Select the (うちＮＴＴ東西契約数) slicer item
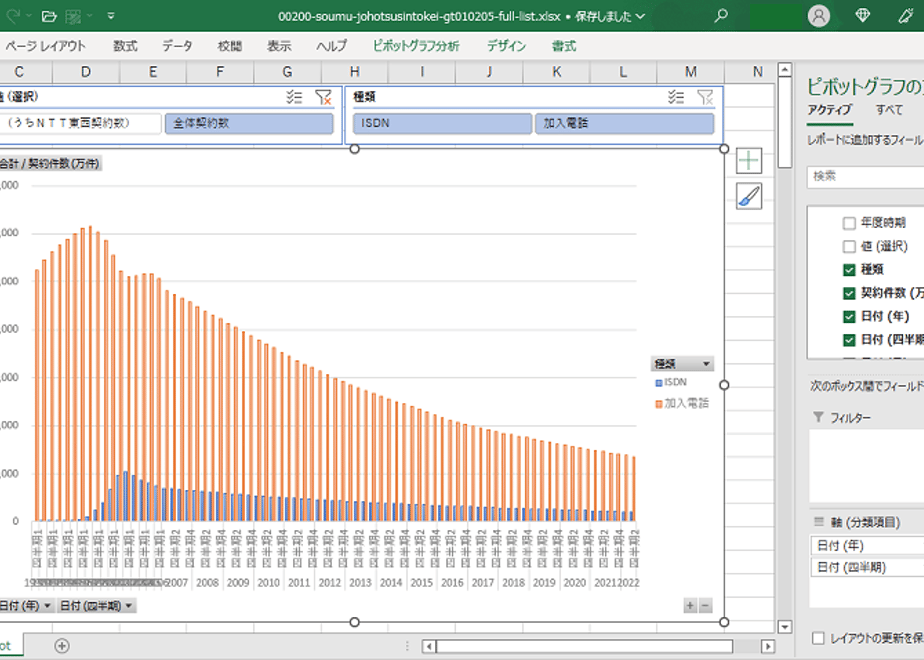The width and height of the screenshot is (924, 660). tap(80, 123)
